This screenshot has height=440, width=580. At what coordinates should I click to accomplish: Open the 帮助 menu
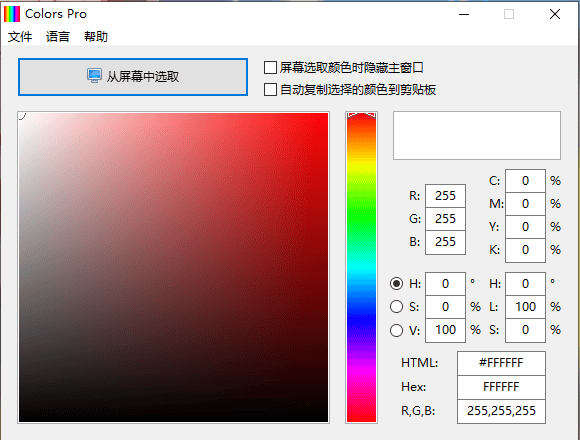pyautogui.click(x=96, y=37)
